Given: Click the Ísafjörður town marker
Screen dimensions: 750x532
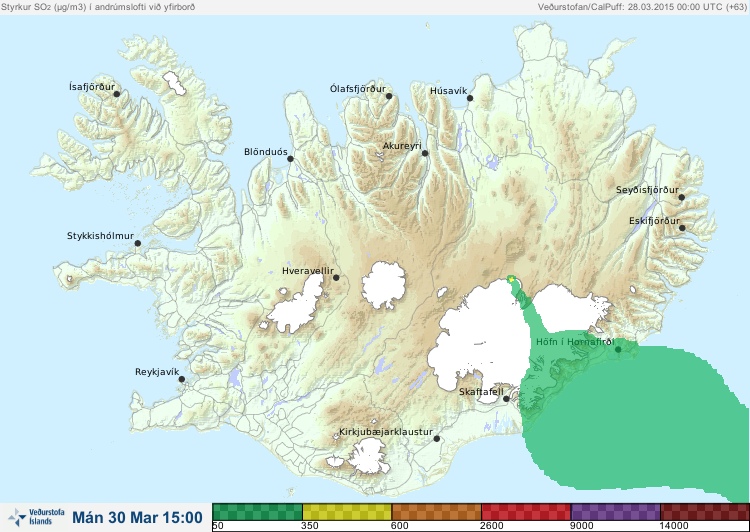Looking at the screenshot, I should [x=116, y=94].
